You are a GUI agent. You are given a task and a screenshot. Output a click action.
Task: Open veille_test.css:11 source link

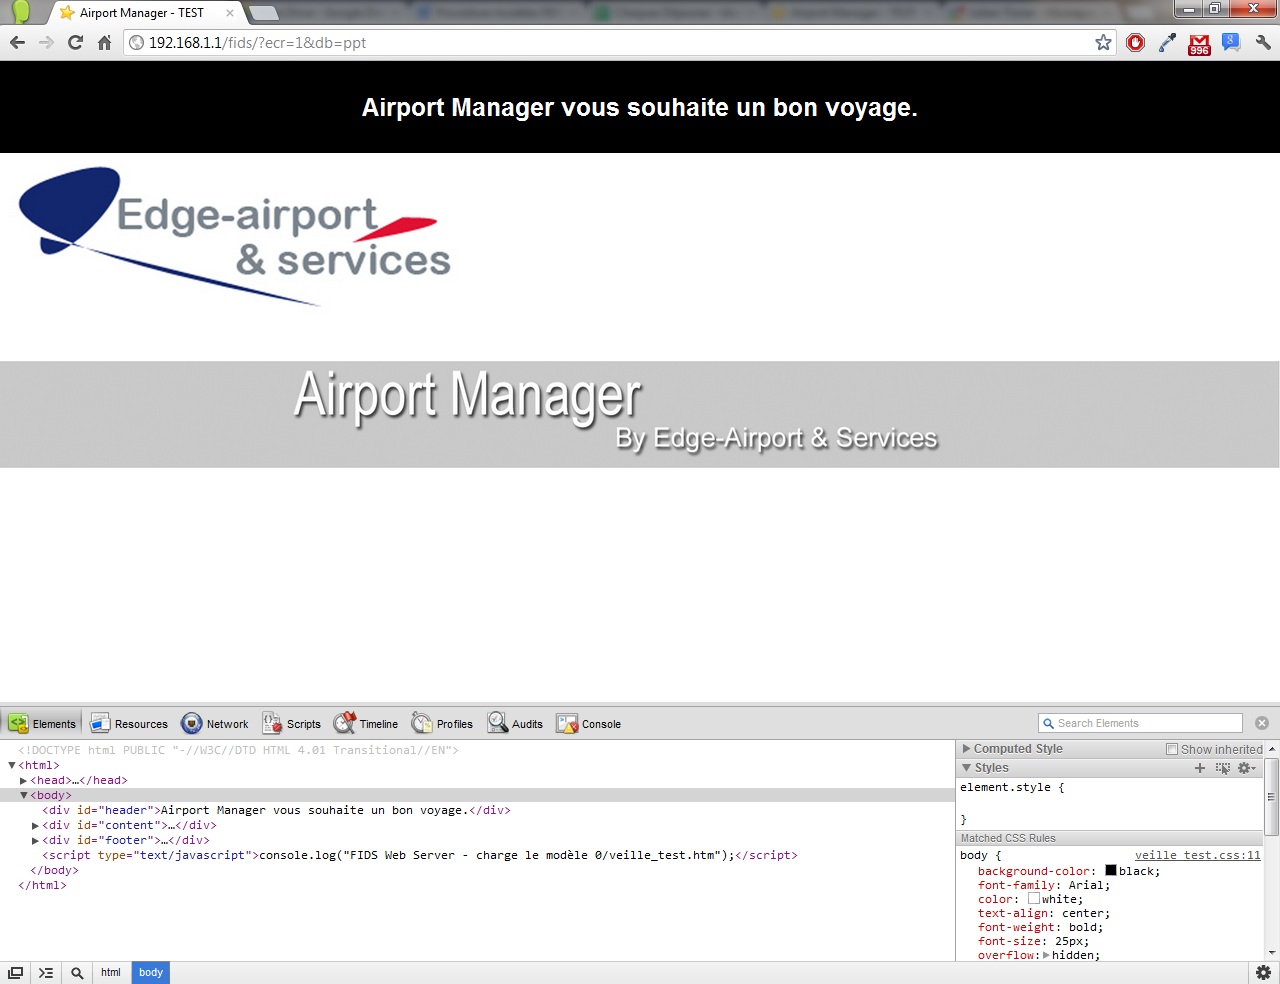pyautogui.click(x=1197, y=855)
